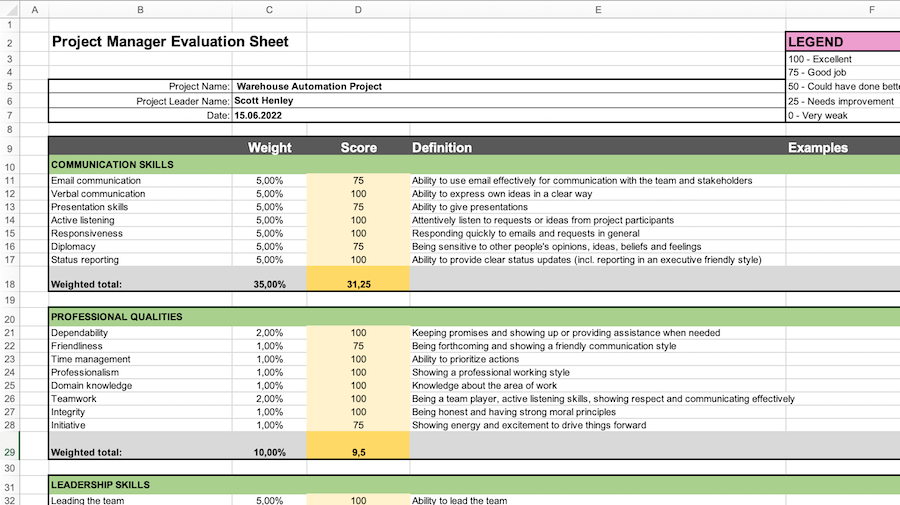Select the 'Domain knowledge' cell

[141, 386]
